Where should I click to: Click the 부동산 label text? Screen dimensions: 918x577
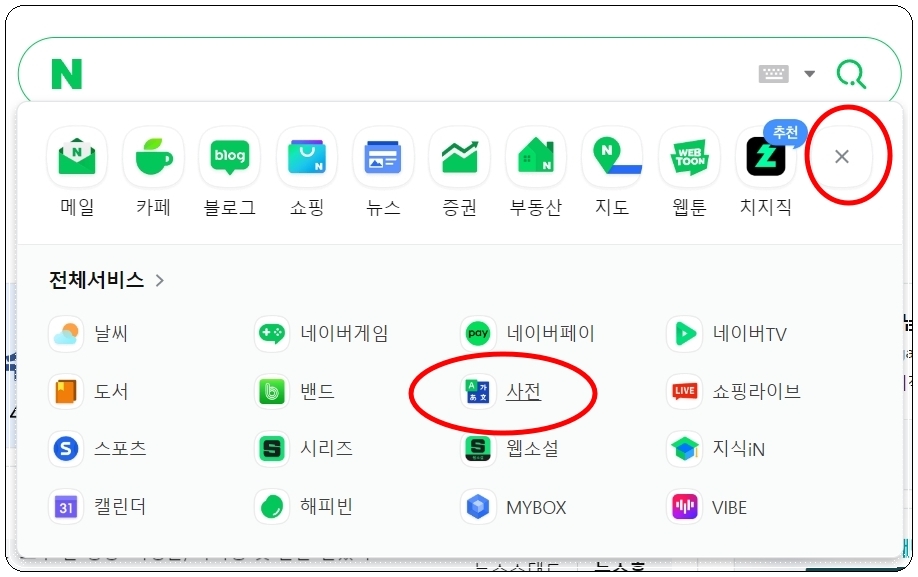tap(536, 207)
